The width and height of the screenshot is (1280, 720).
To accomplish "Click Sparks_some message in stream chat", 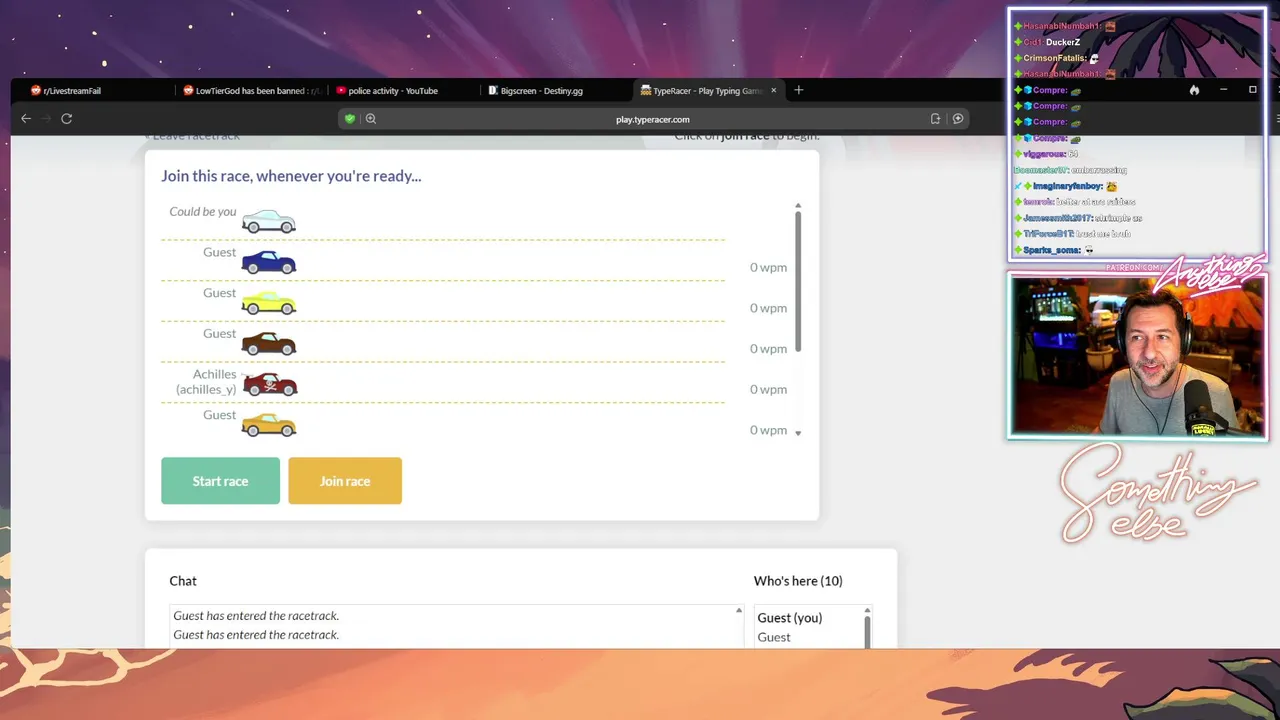I will (x=1054, y=250).
